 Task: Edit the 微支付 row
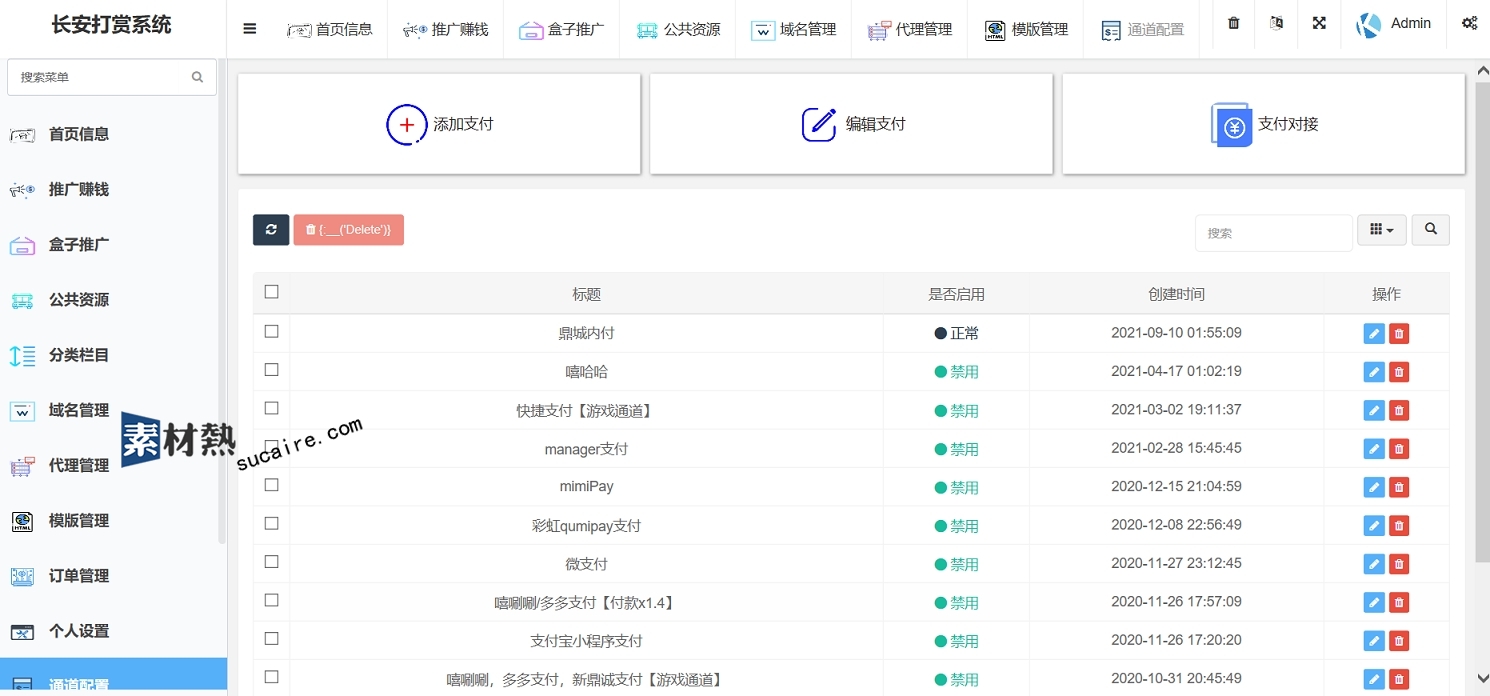1374,564
